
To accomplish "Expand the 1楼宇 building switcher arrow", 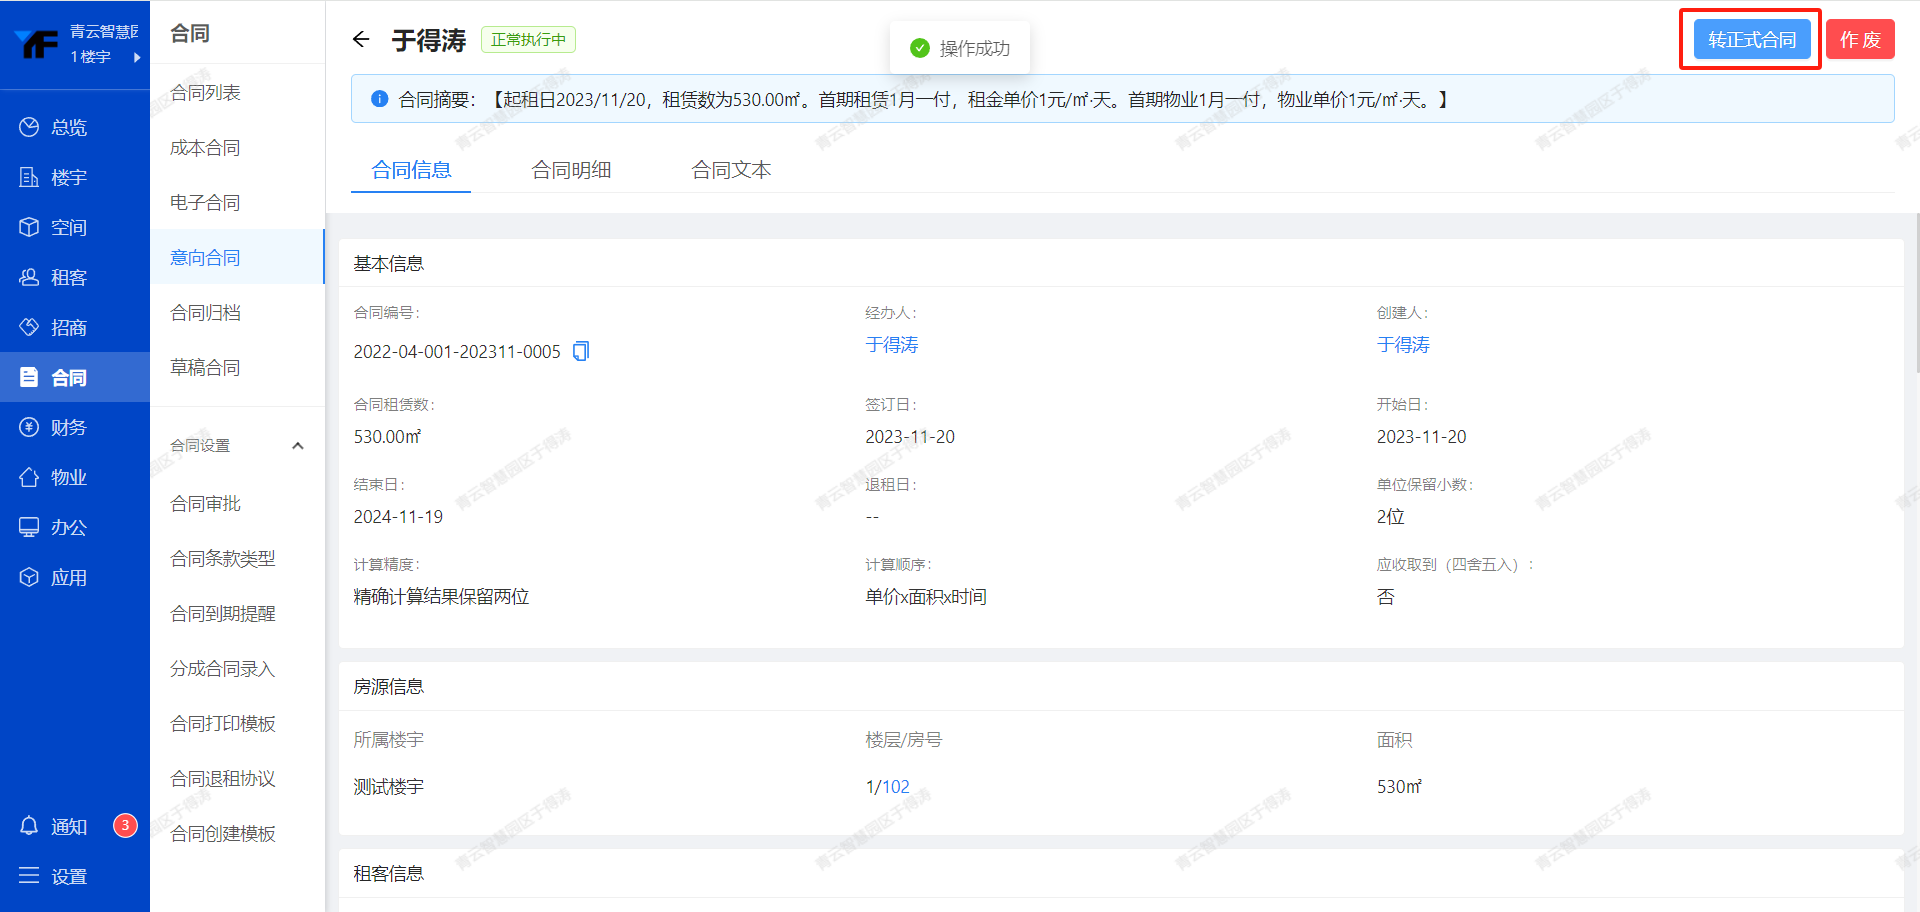I will pyautogui.click(x=137, y=57).
